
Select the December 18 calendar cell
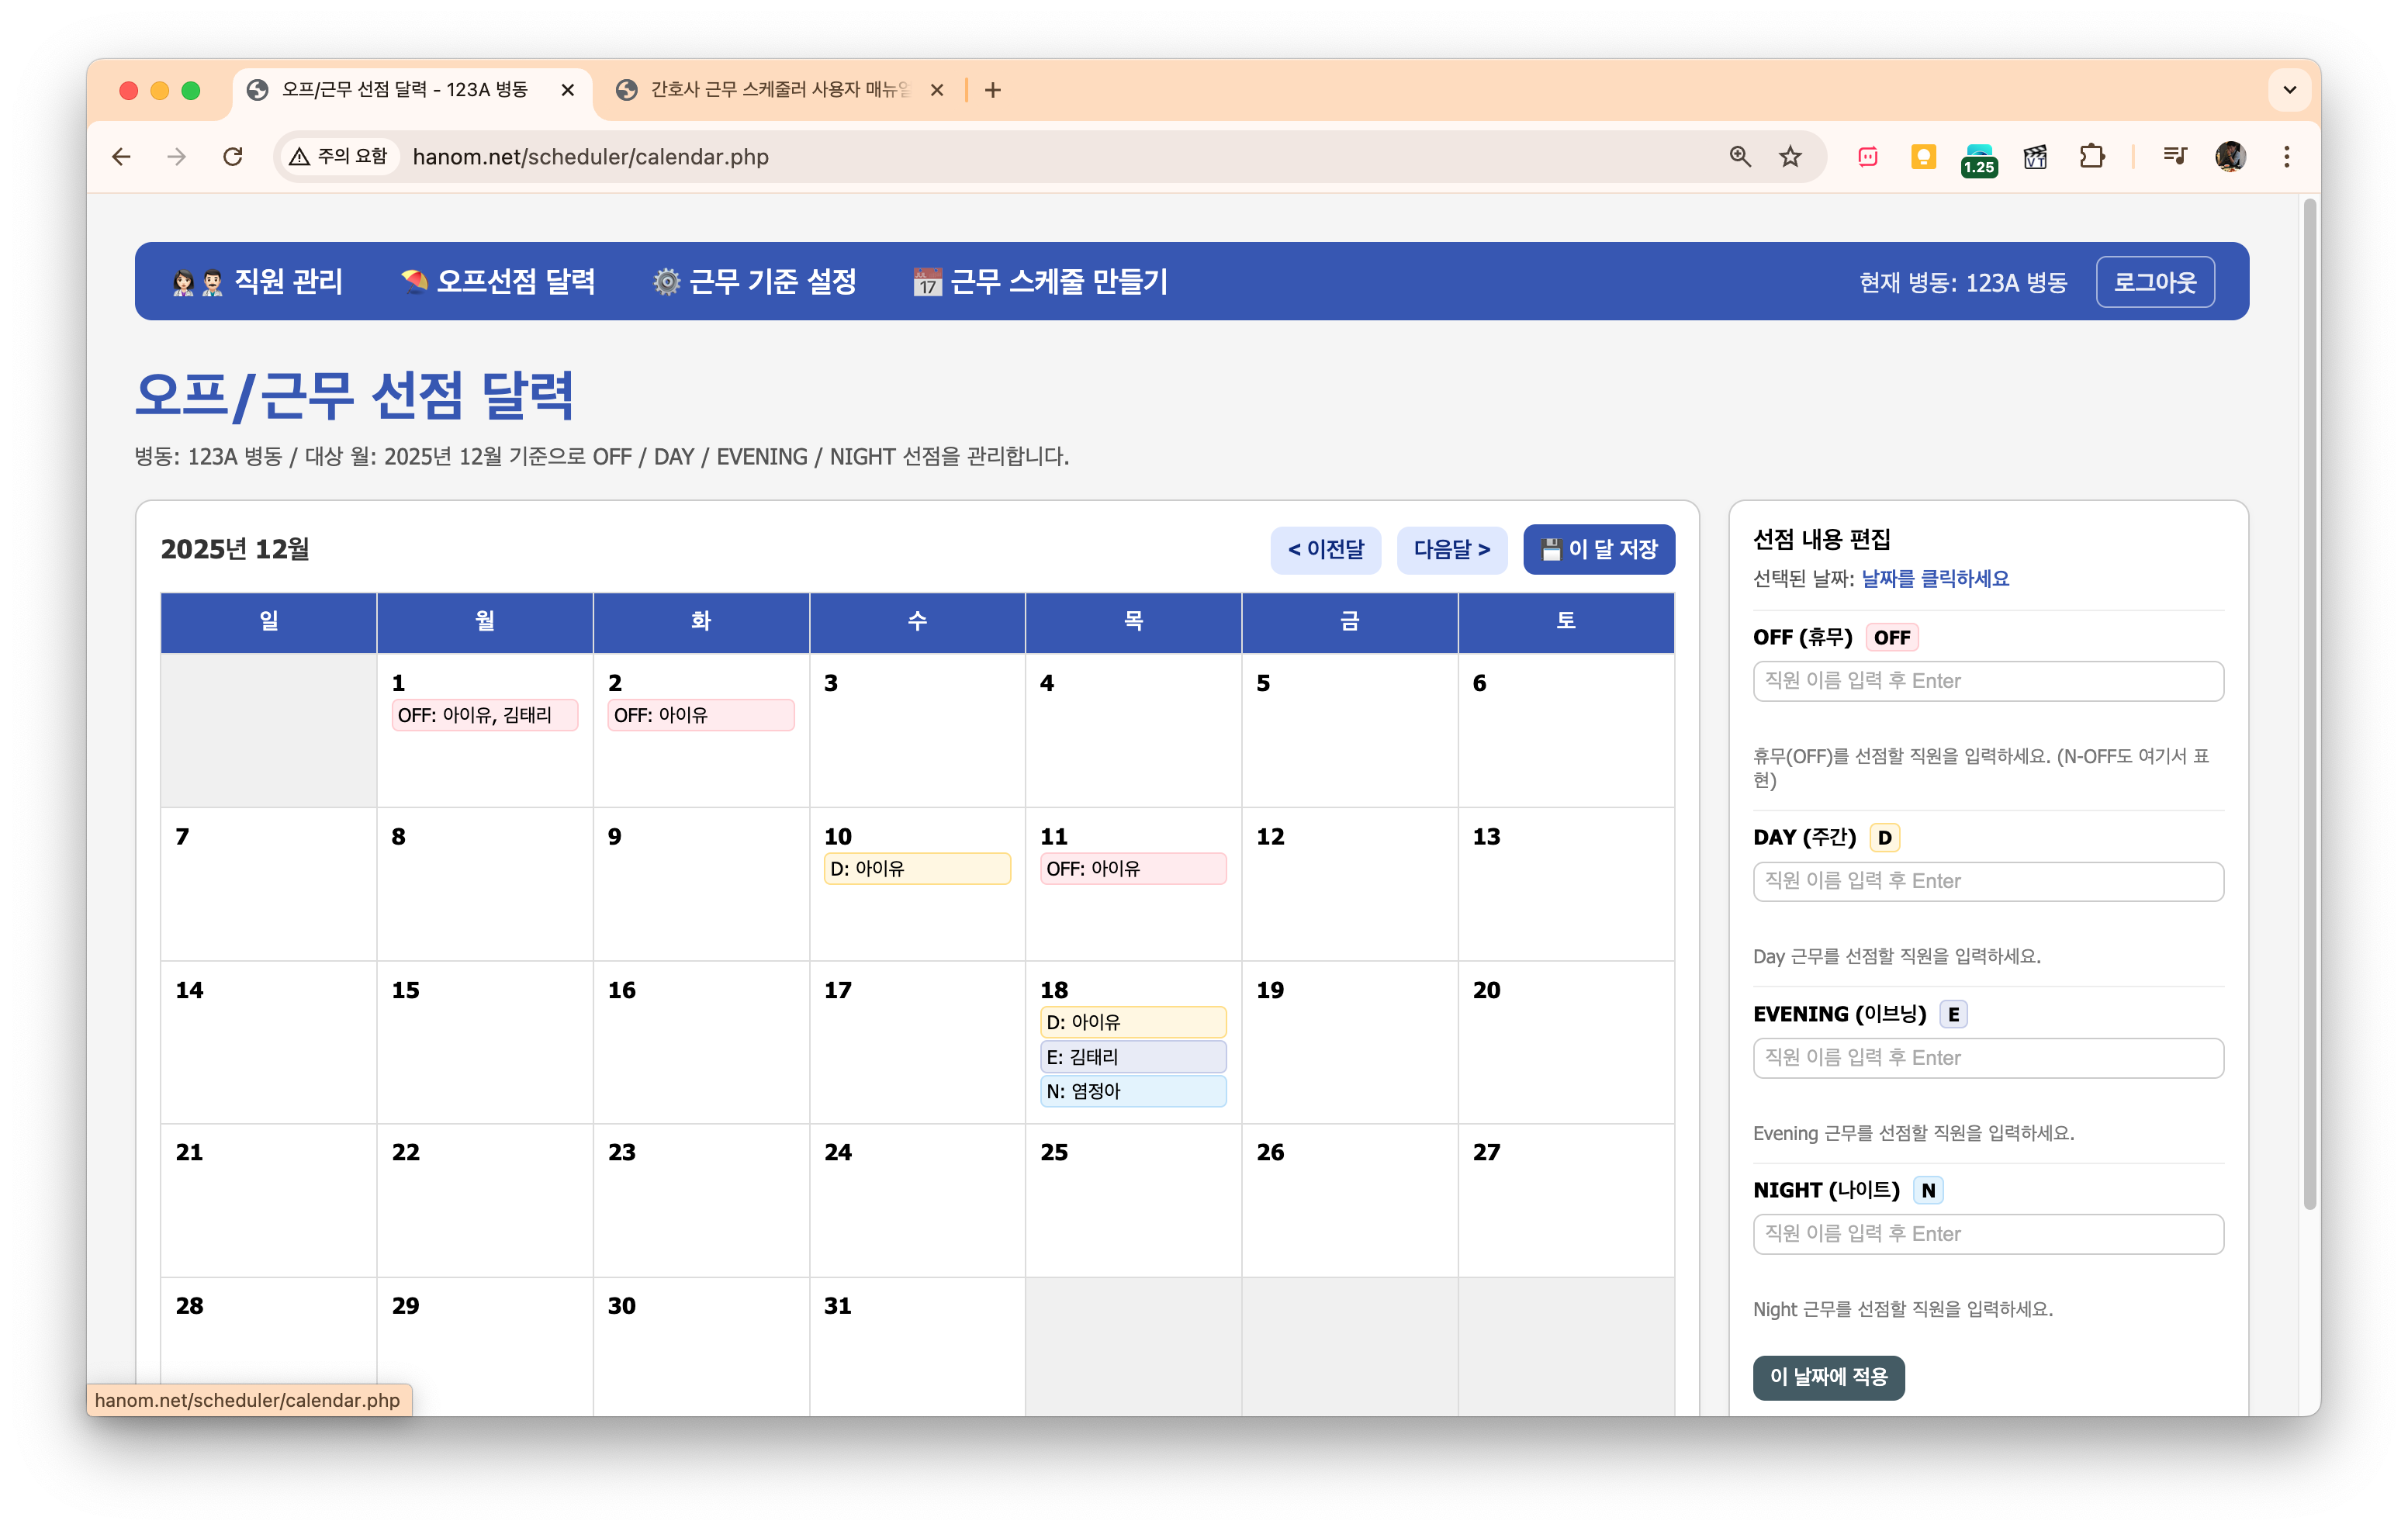1133,1043
